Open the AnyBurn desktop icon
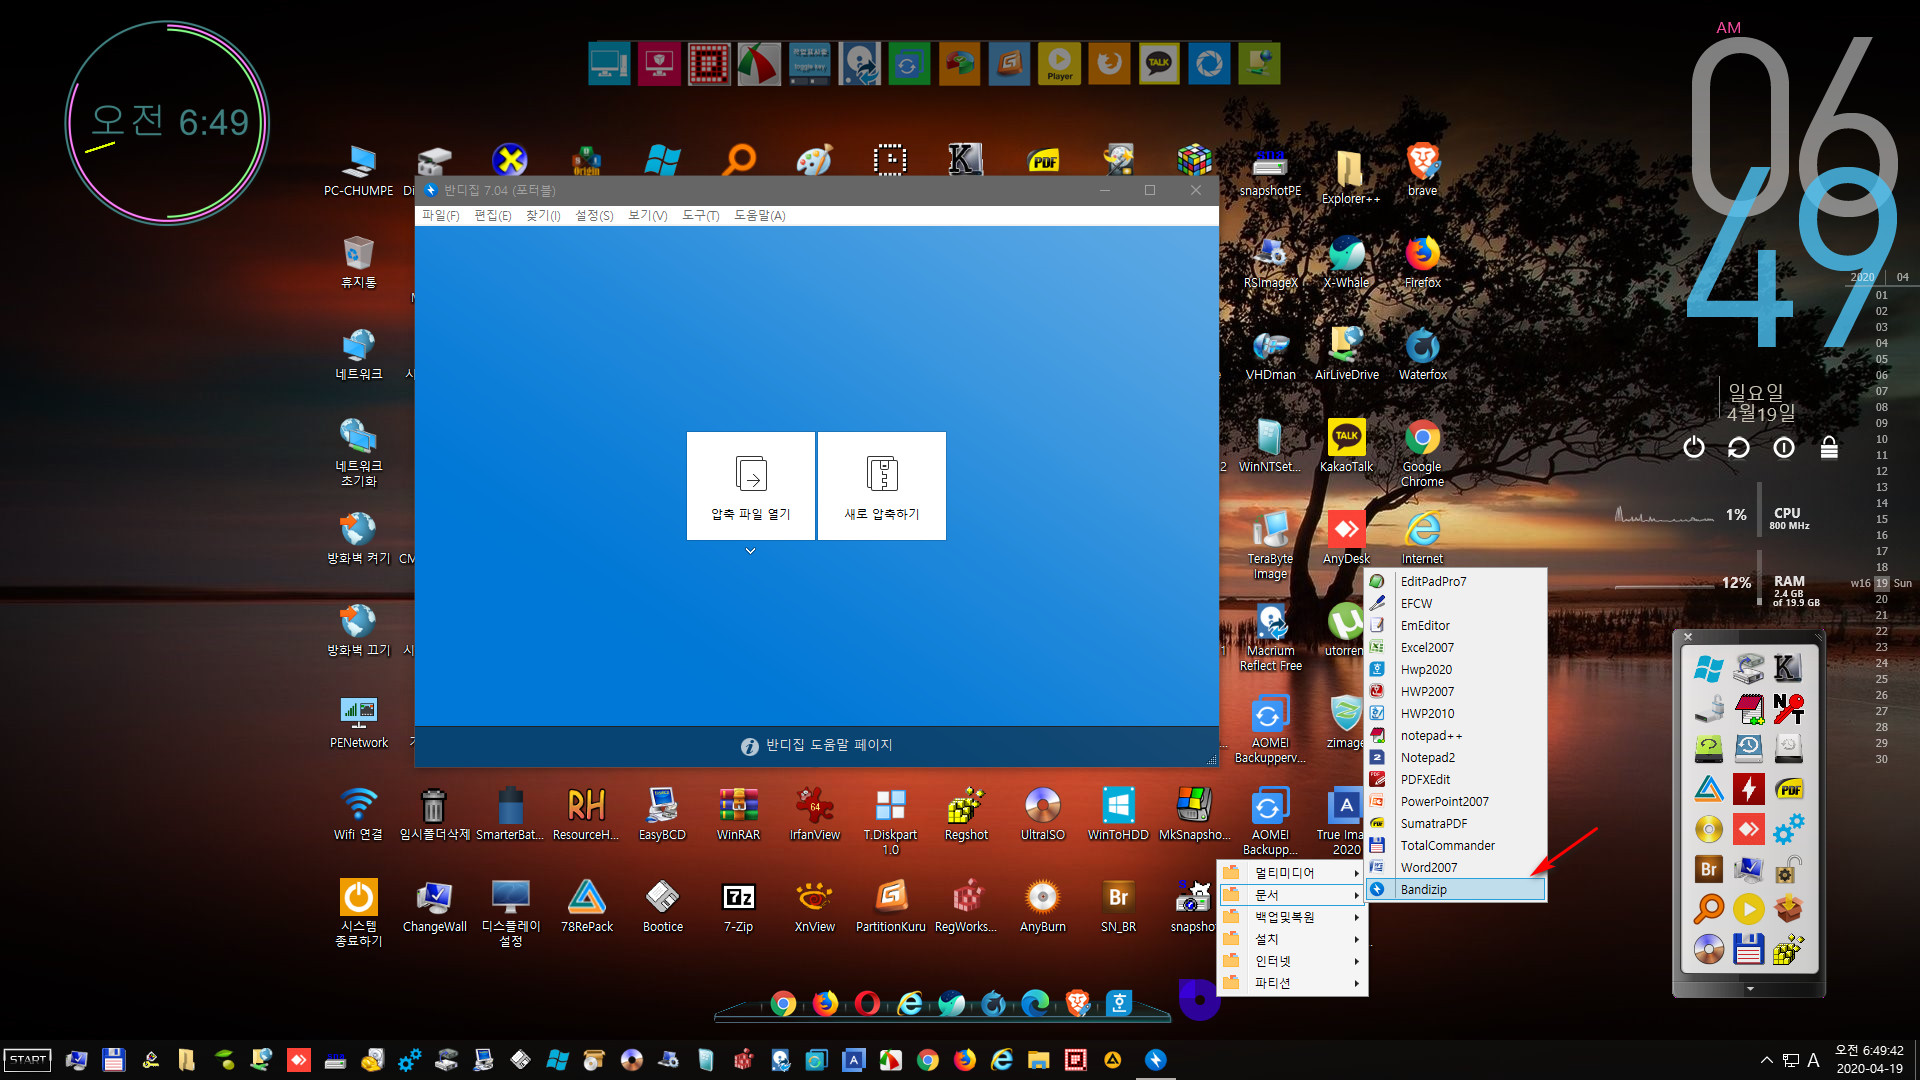Image resolution: width=1920 pixels, height=1080 pixels. (x=1042, y=906)
